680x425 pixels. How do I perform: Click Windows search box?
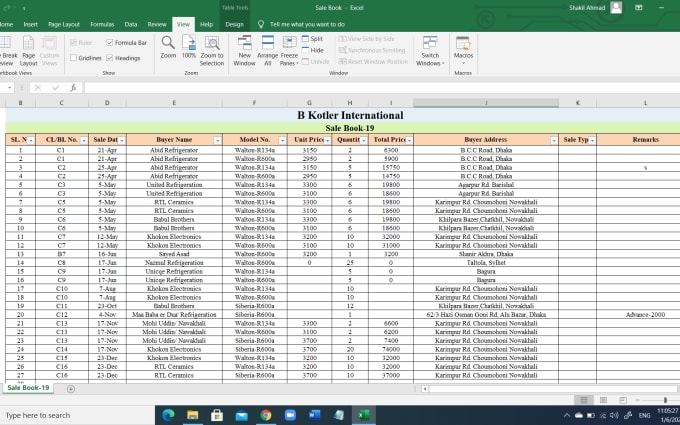click(x=78, y=415)
